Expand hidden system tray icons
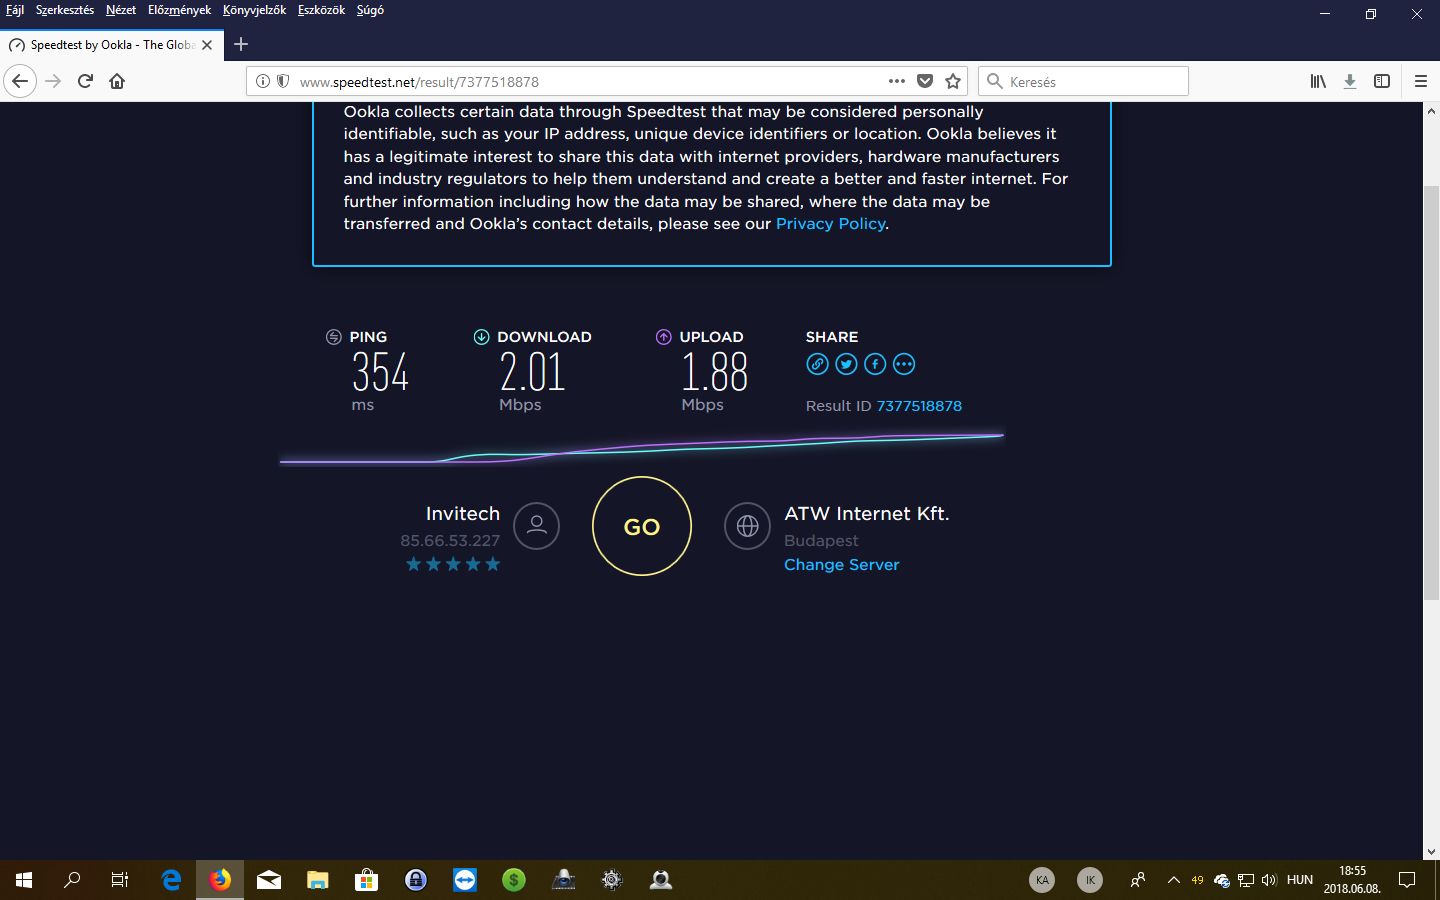The width and height of the screenshot is (1440, 900). [x=1174, y=880]
